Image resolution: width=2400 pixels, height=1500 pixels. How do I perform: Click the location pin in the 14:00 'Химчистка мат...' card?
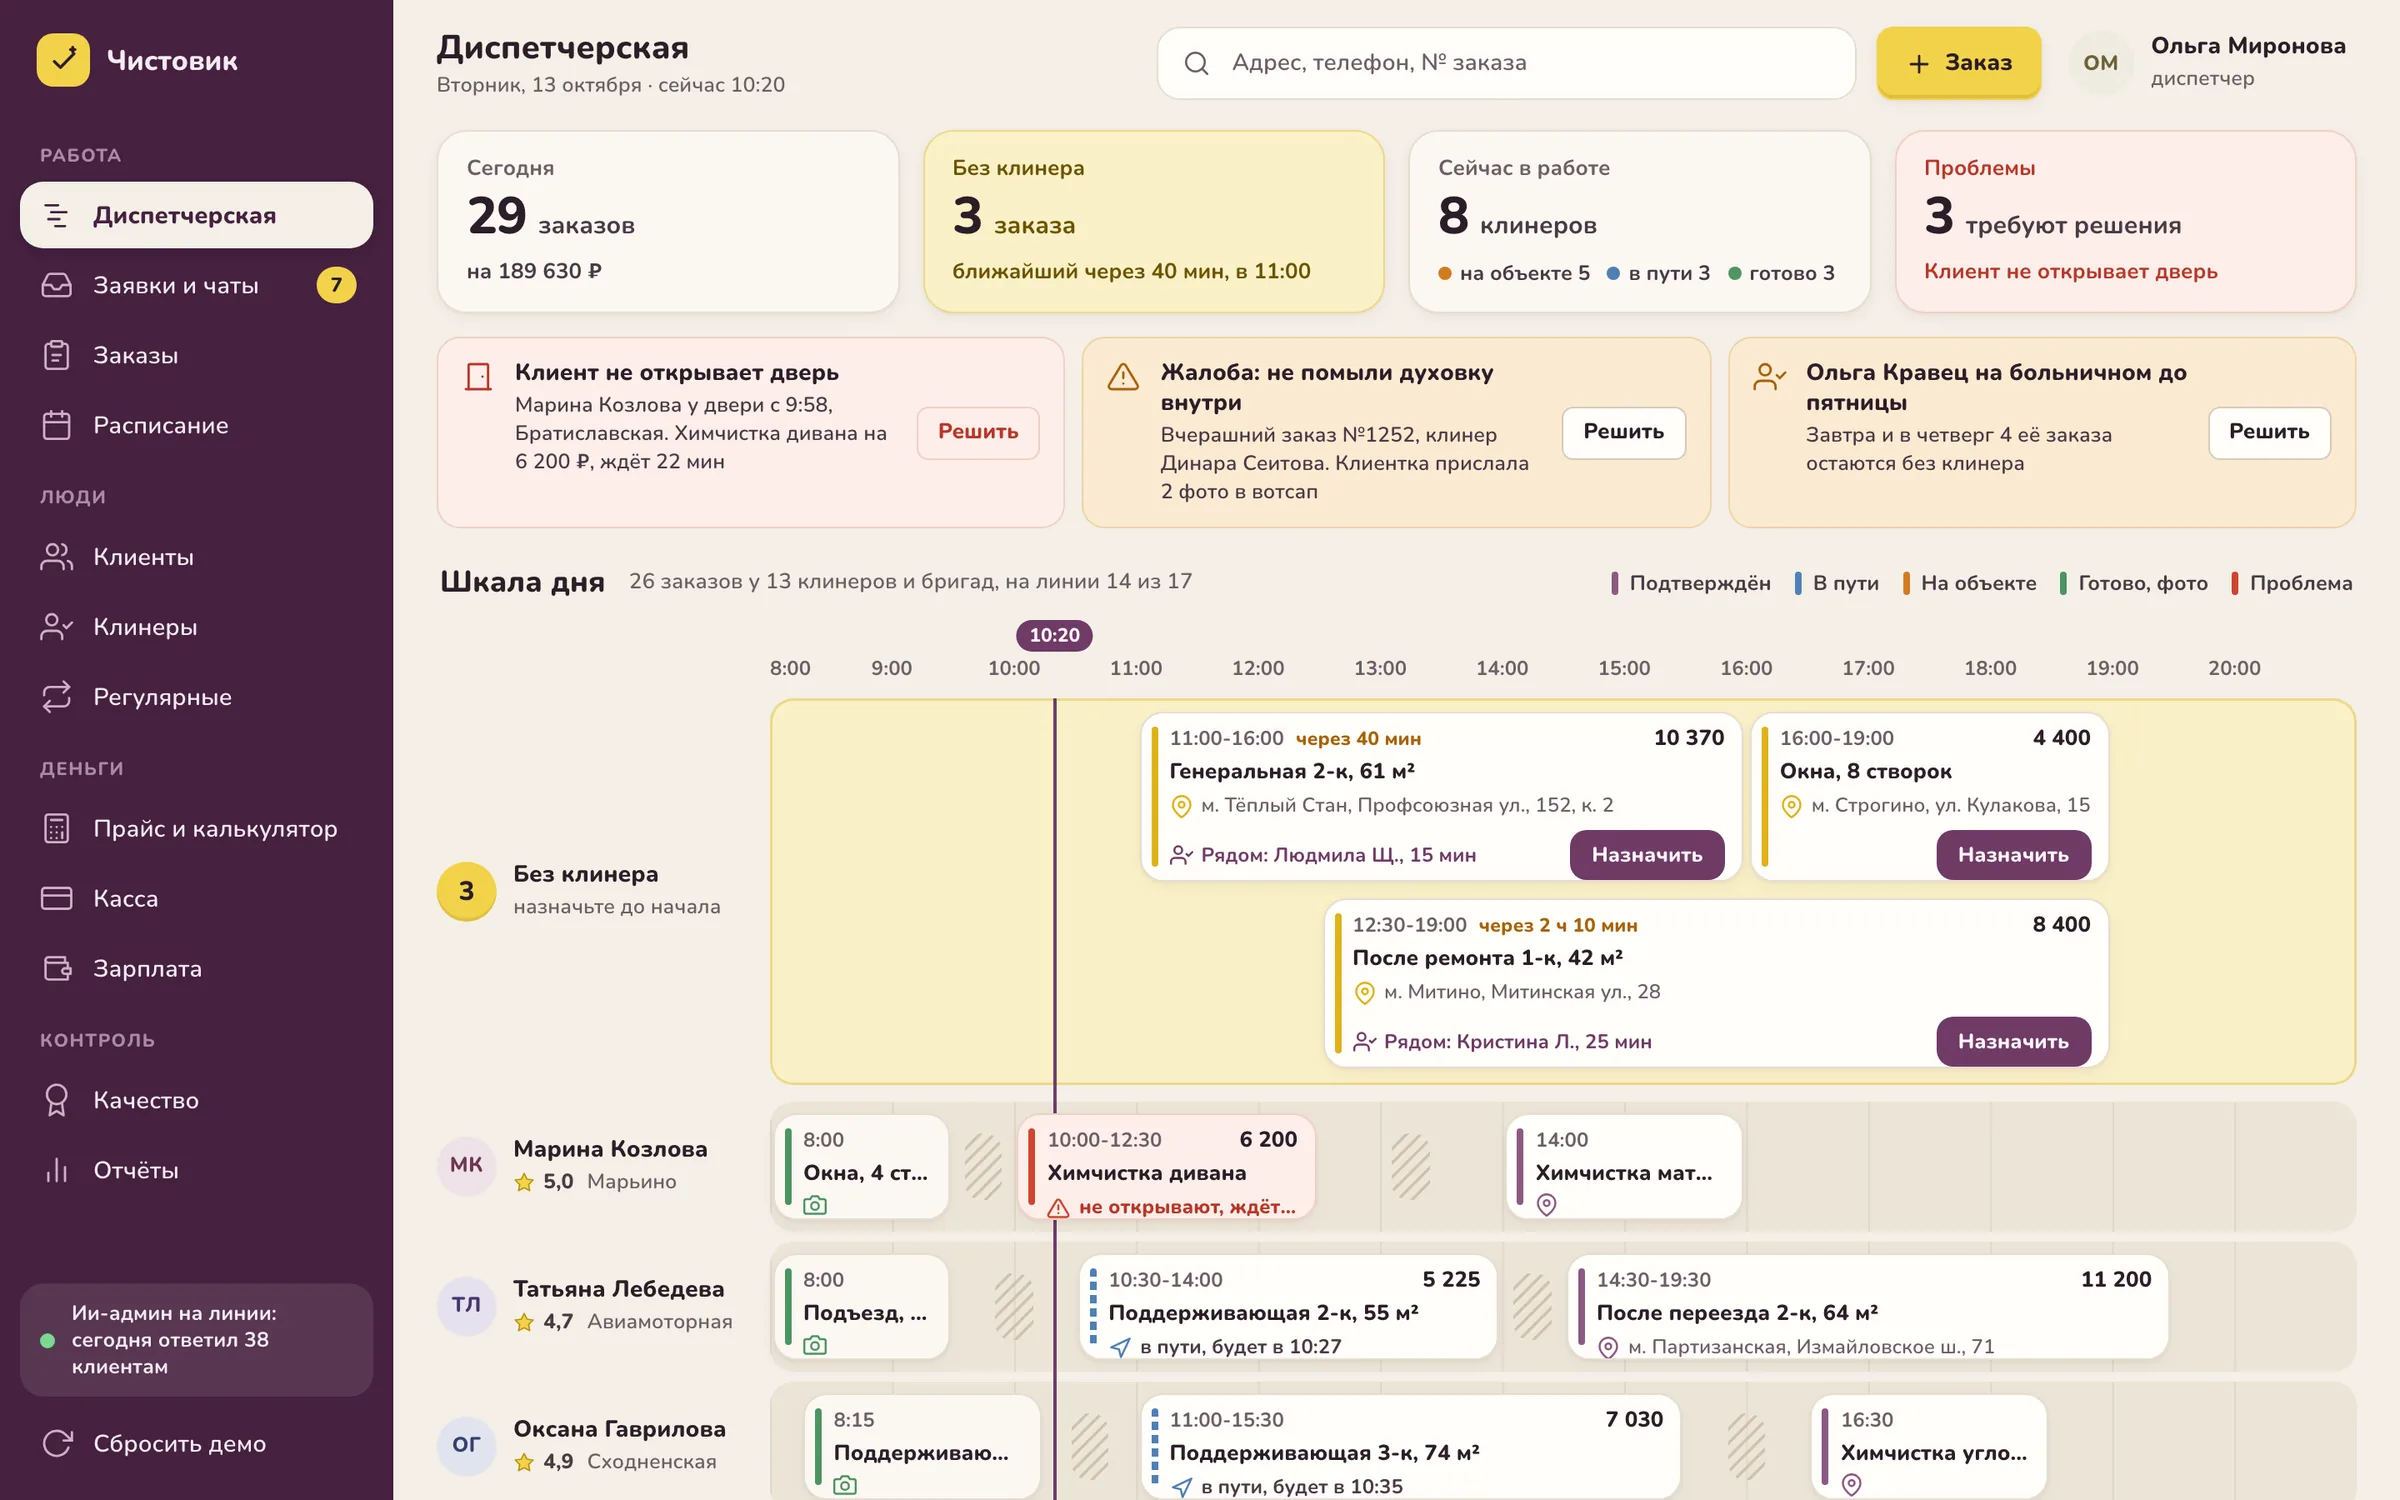1546,1205
